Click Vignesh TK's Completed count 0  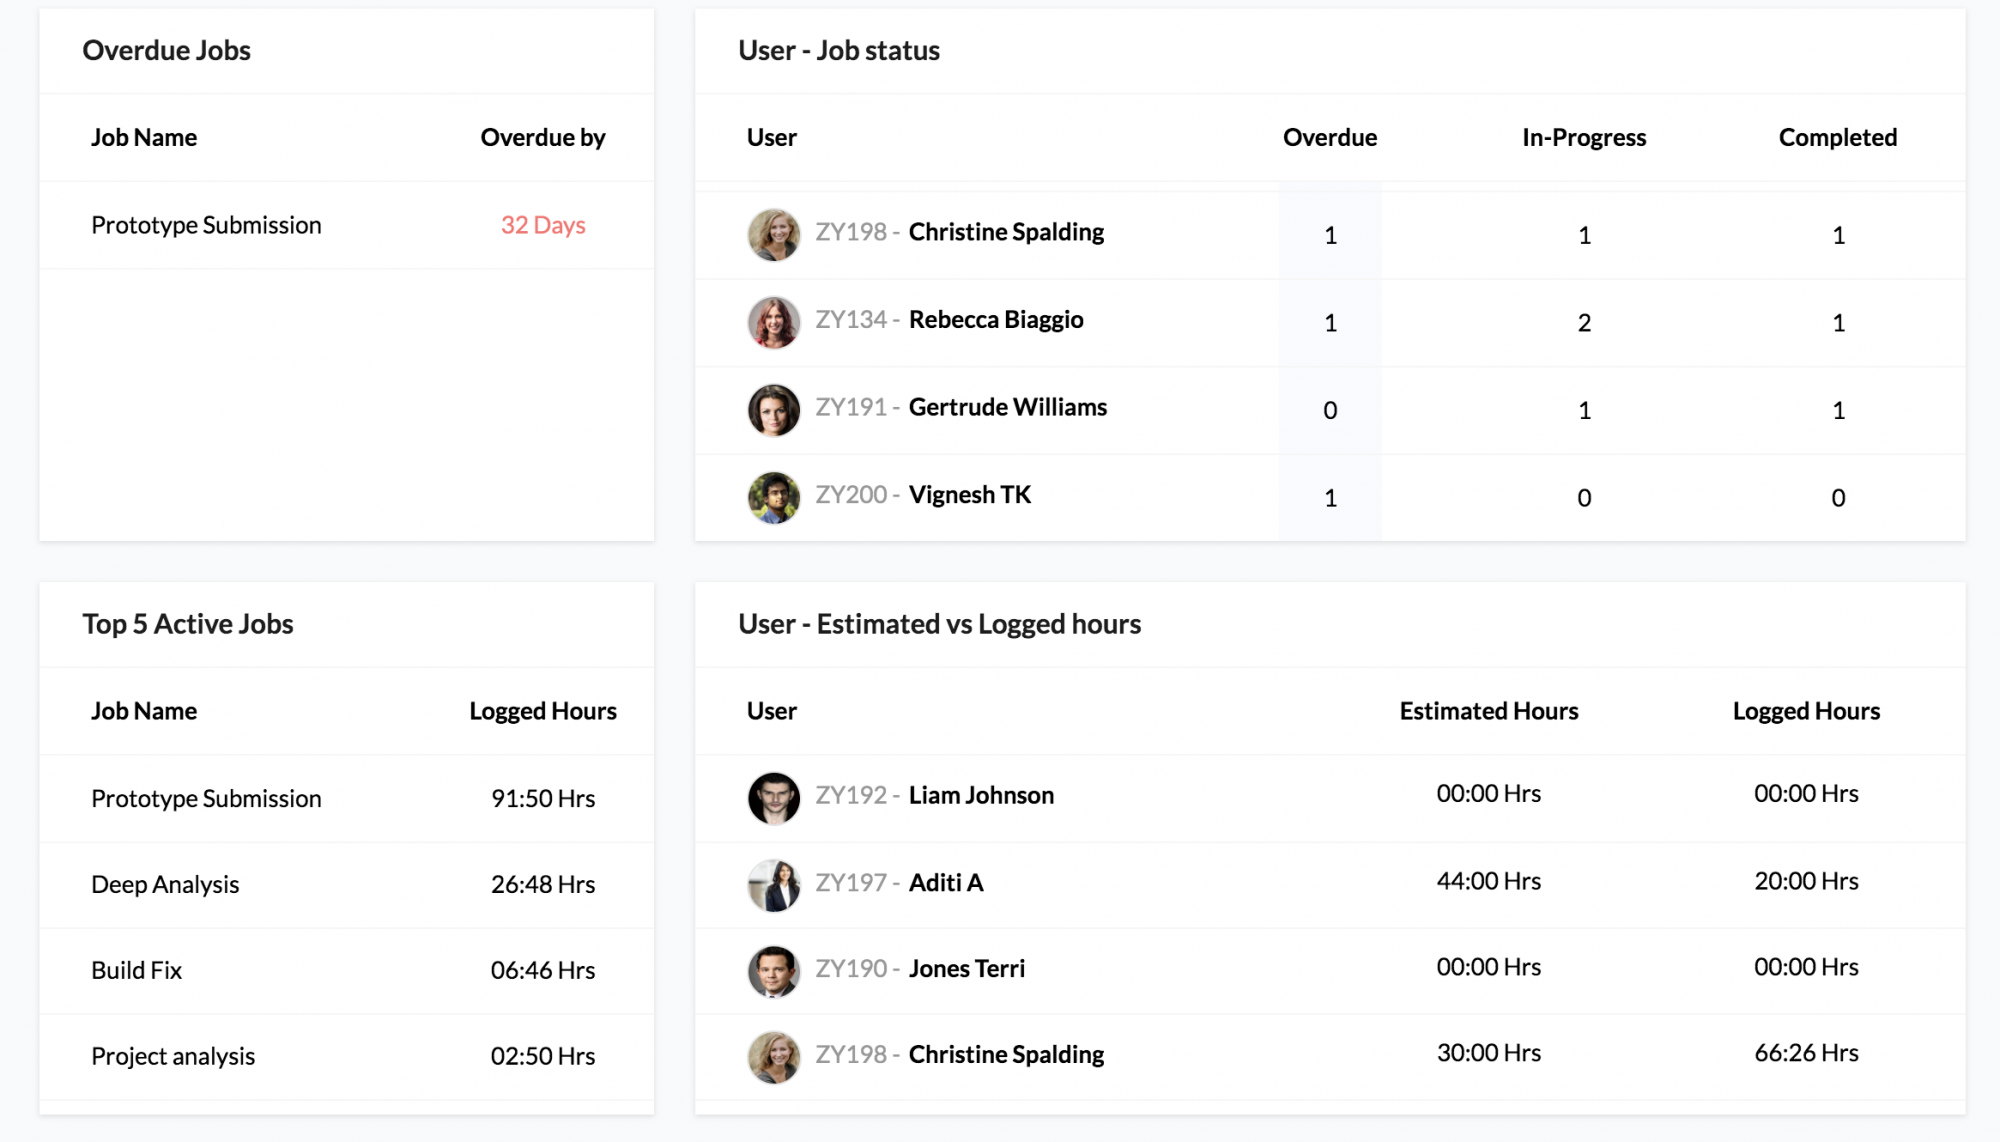coord(1838,498)
